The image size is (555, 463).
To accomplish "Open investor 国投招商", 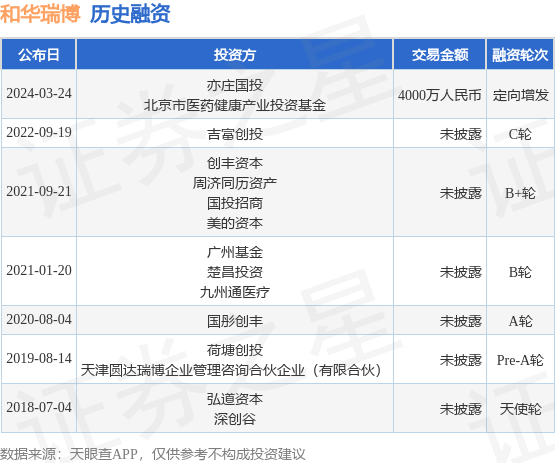I will pyautogui.click(x=235, y=203).
